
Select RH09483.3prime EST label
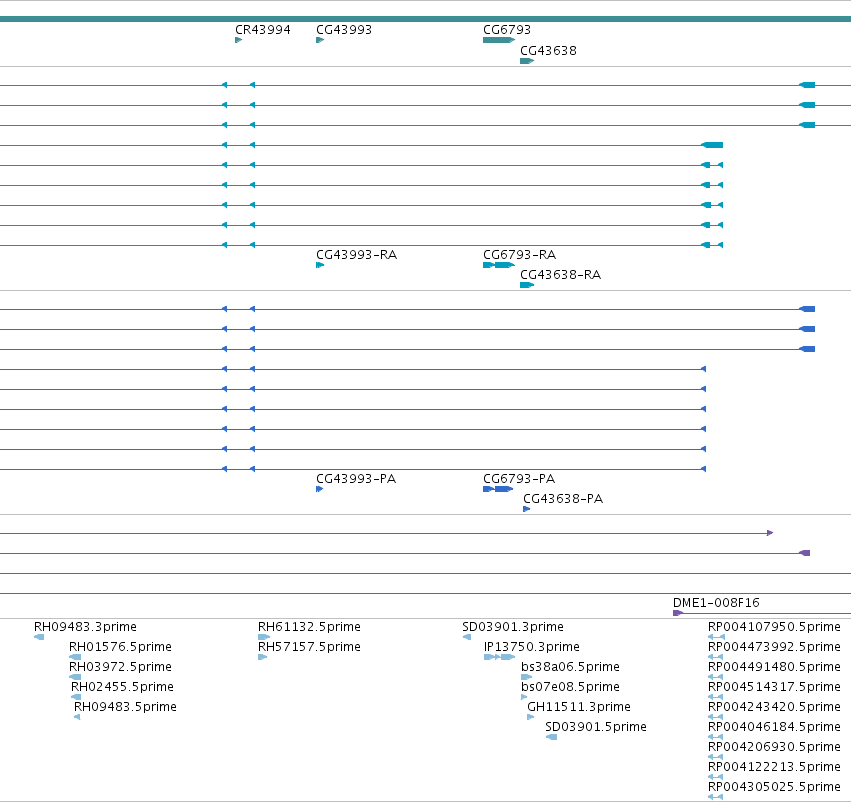tap(85, 627)
